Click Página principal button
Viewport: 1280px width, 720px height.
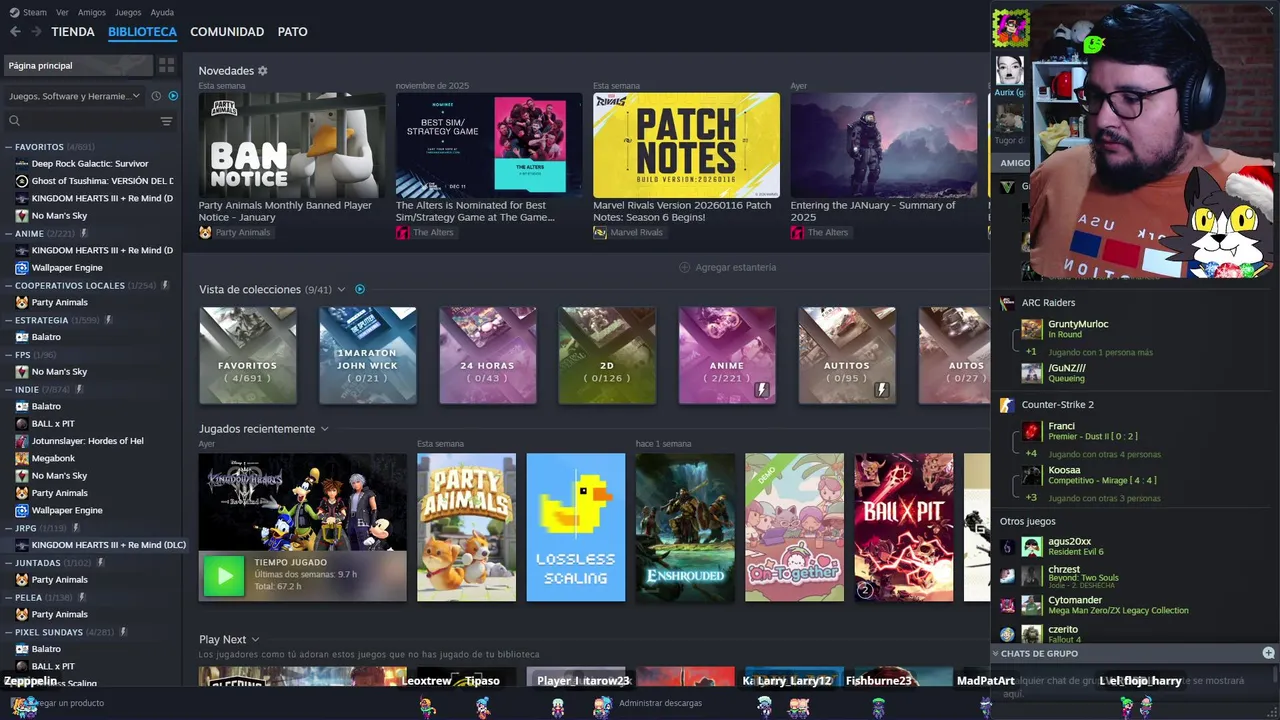pos(78,65)
